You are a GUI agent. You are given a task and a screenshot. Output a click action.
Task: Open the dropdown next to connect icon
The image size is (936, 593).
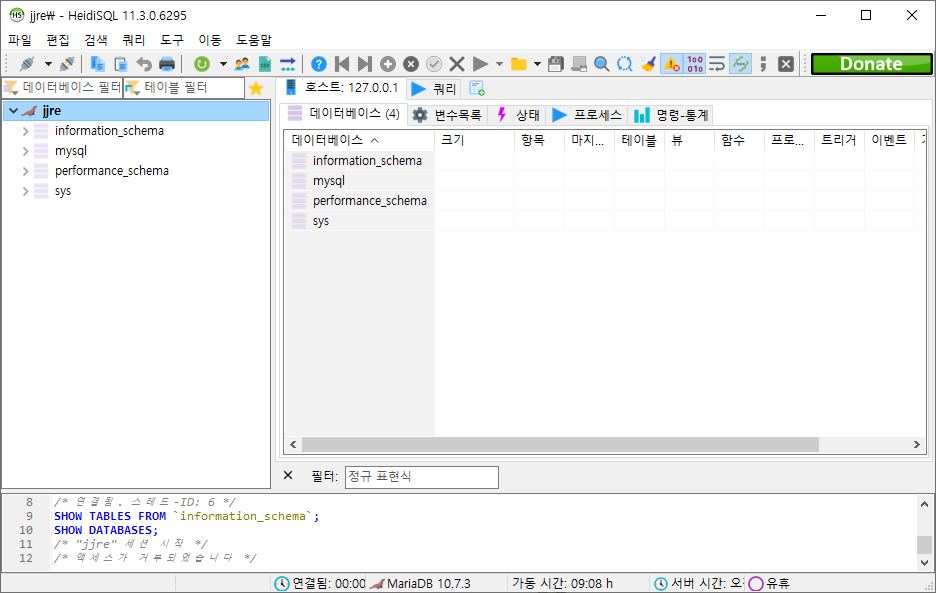tap(48, 64)
